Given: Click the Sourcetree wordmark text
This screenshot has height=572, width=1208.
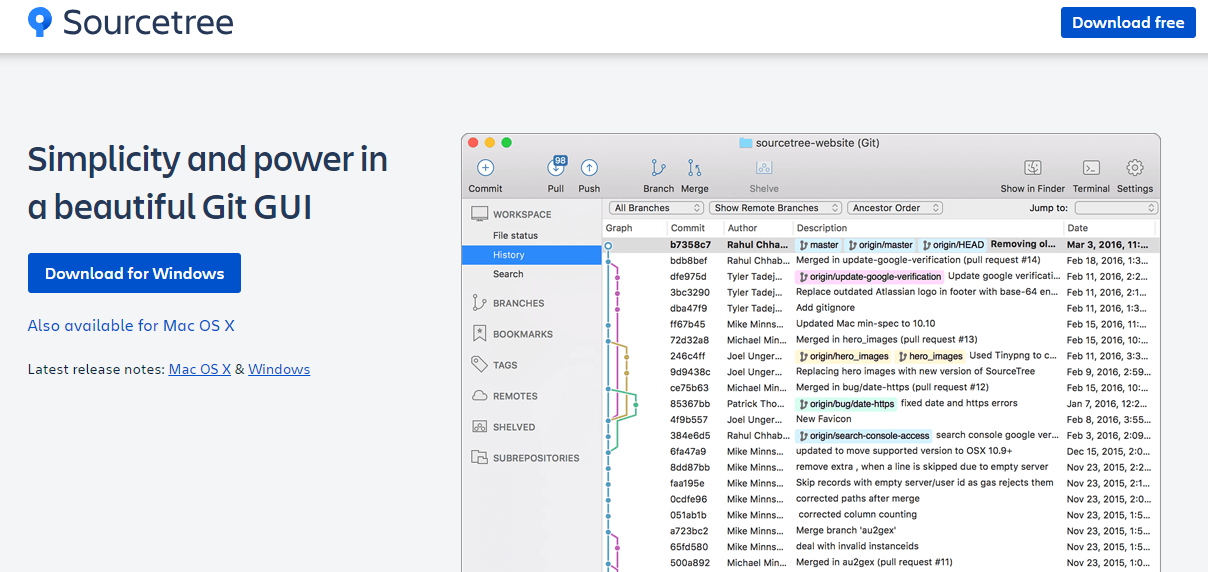Looking at the screenshot, I should click(148, 22).
